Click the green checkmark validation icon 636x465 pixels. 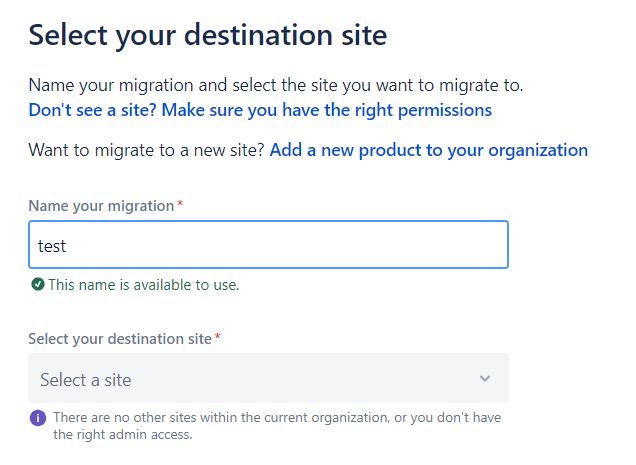click(x=38, y=285)
